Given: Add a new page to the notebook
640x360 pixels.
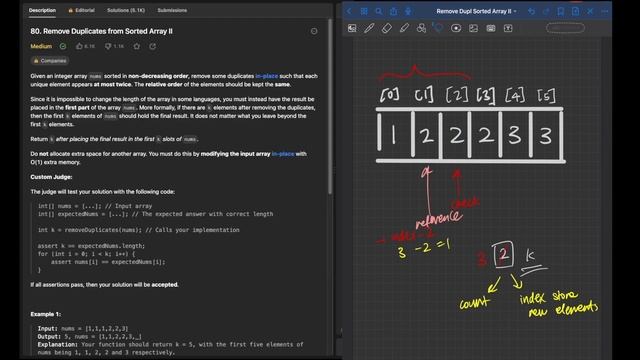Looking at the screenshot, I should (576, 11).
